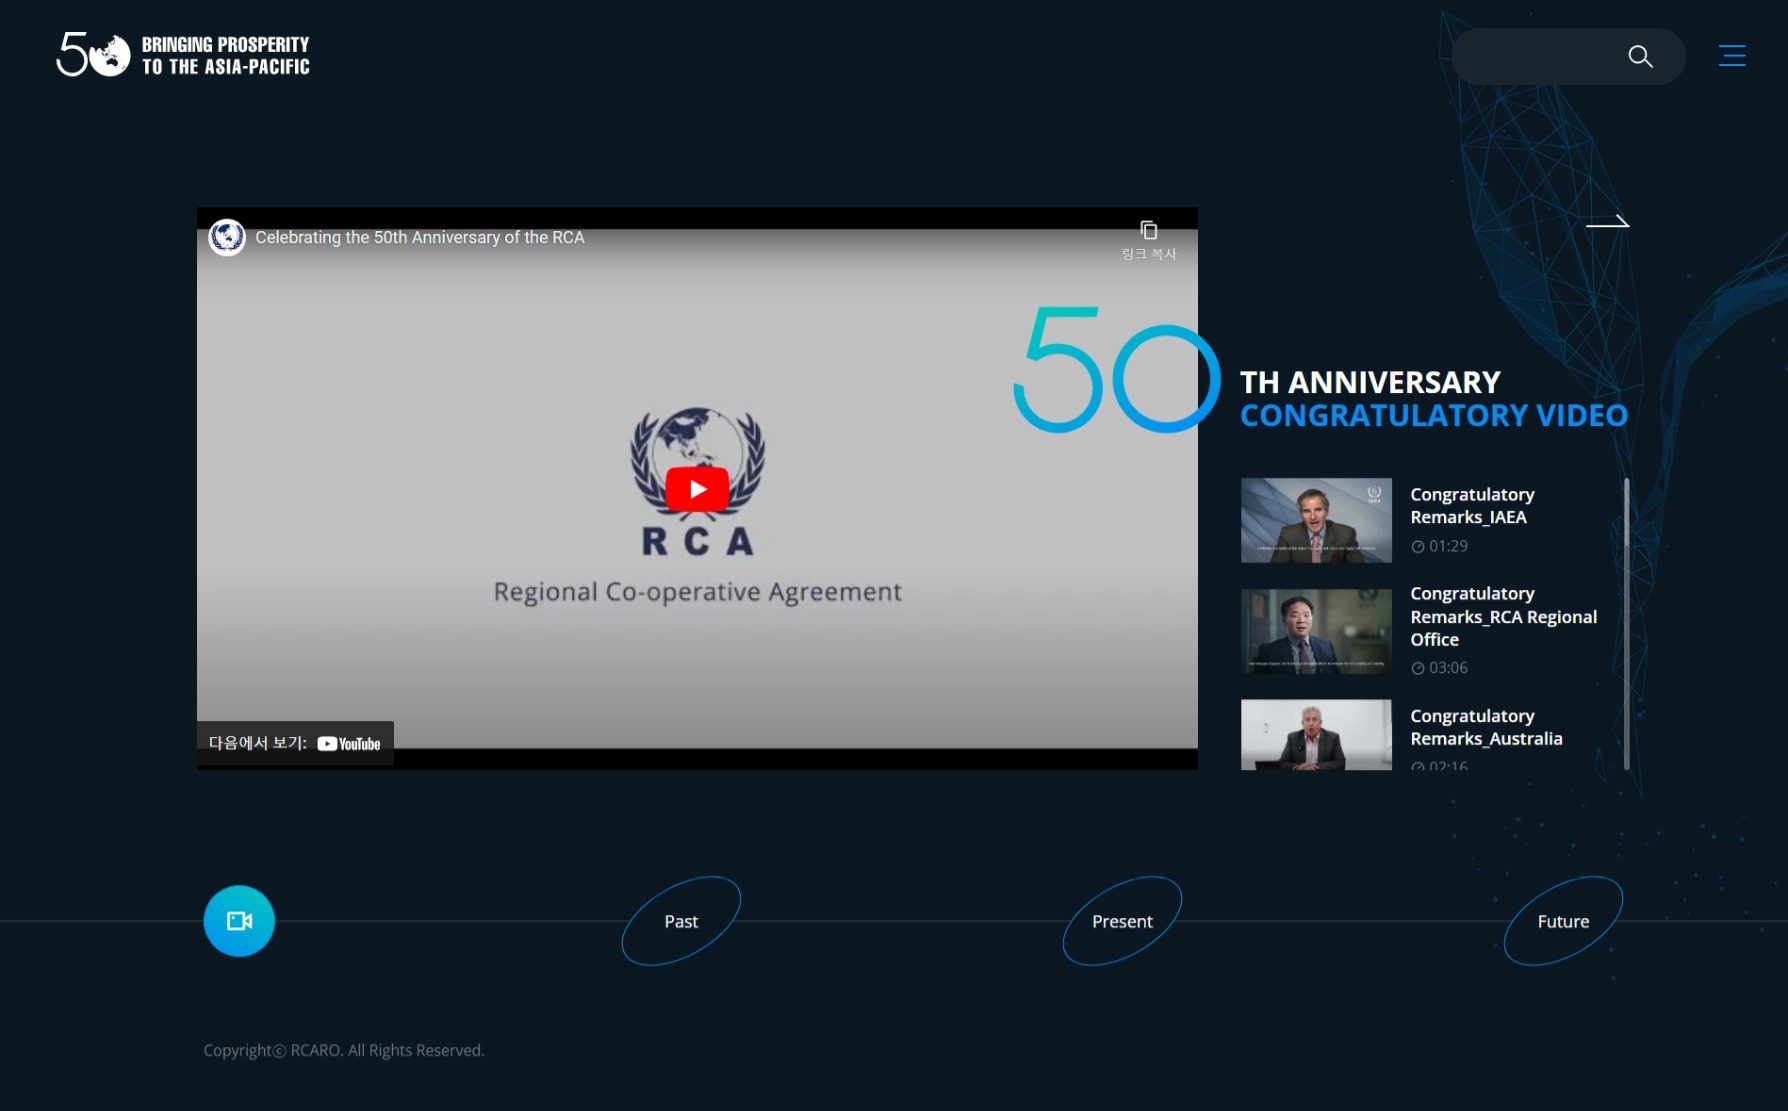Play the RCA anniversary YouTube video
The image size is (1788, 1111).
tap(697, 489)
